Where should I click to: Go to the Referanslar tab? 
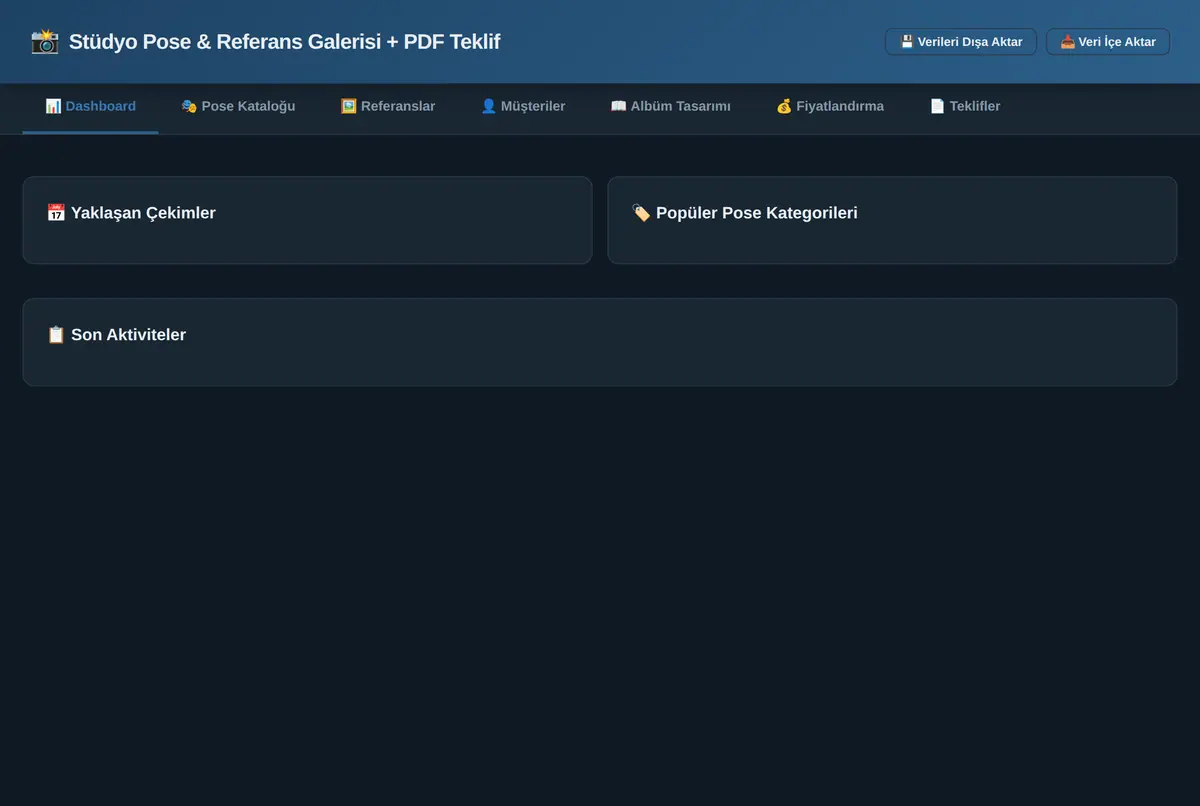tap(388, 106)
